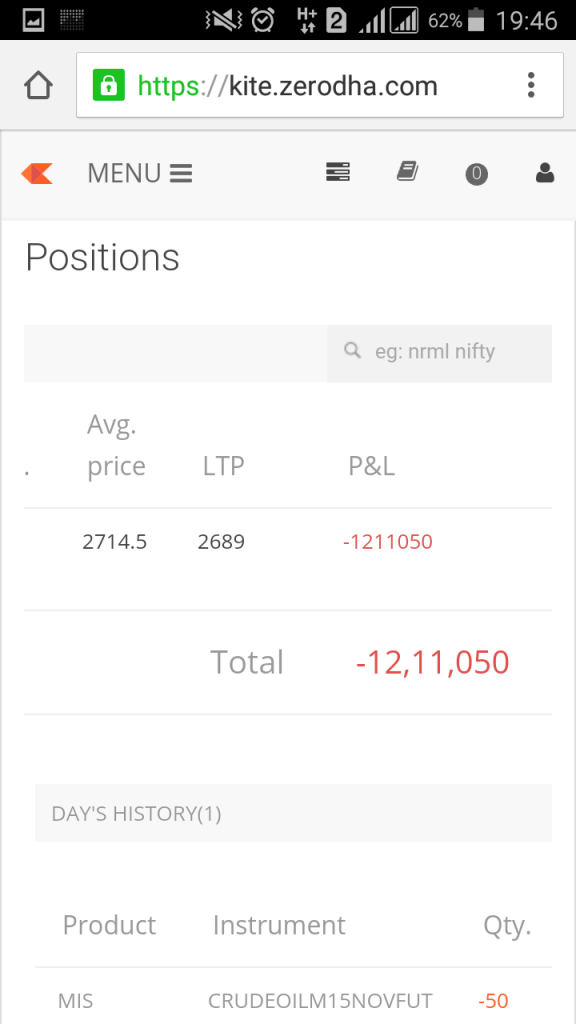Screen dimensions: 576x1024
Task: Tap the browser home icon
Action: coord(37,86)
